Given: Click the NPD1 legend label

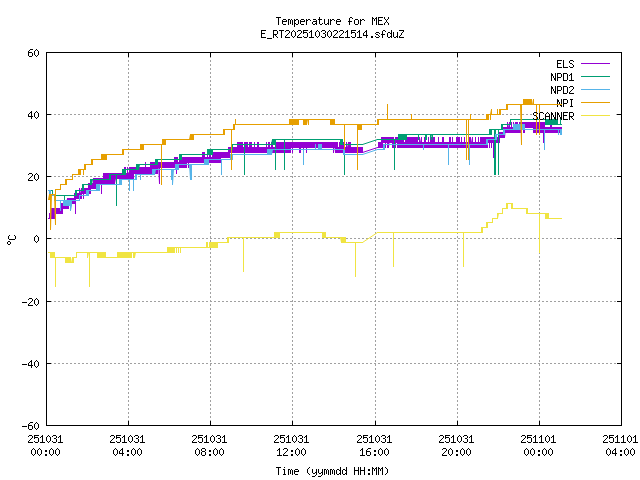Looking at the screenshot, I should pyautogui.click(x=561, y=77).
